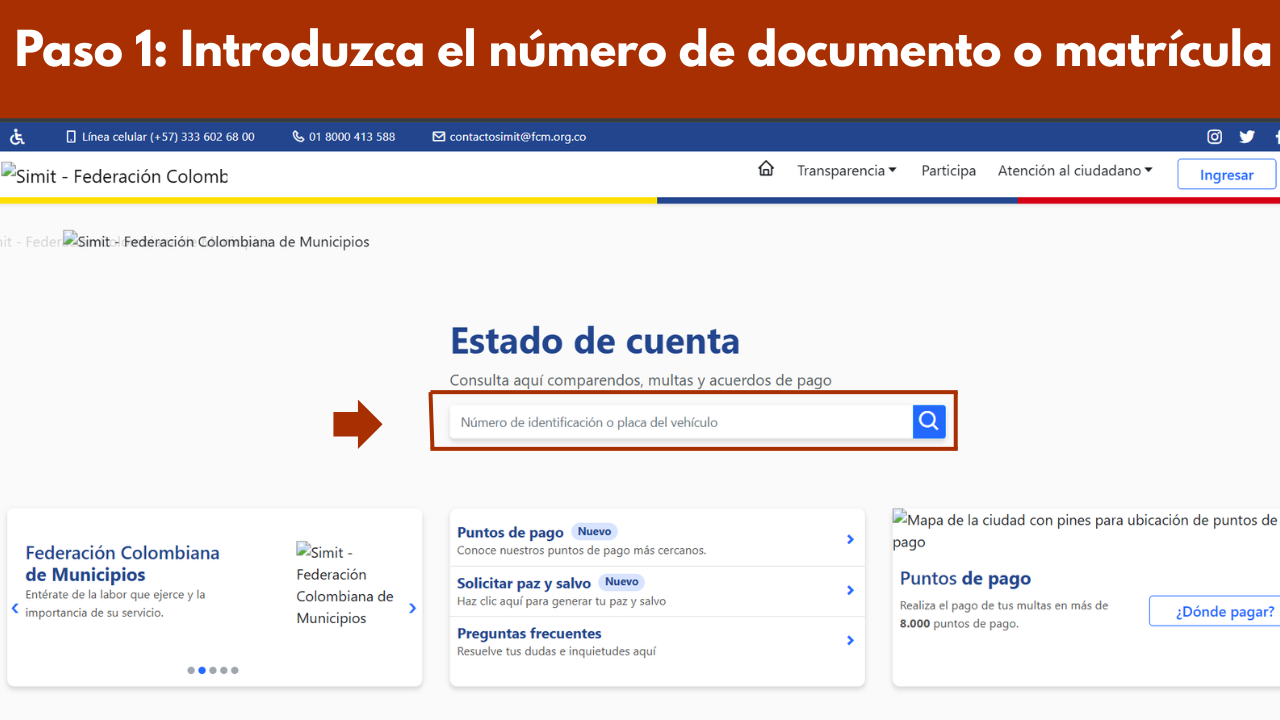Viewport: 1280px width, 720px height.
Task: Focus the identification or plate number field
Action: pyautogui.click(x=681, y=422)
